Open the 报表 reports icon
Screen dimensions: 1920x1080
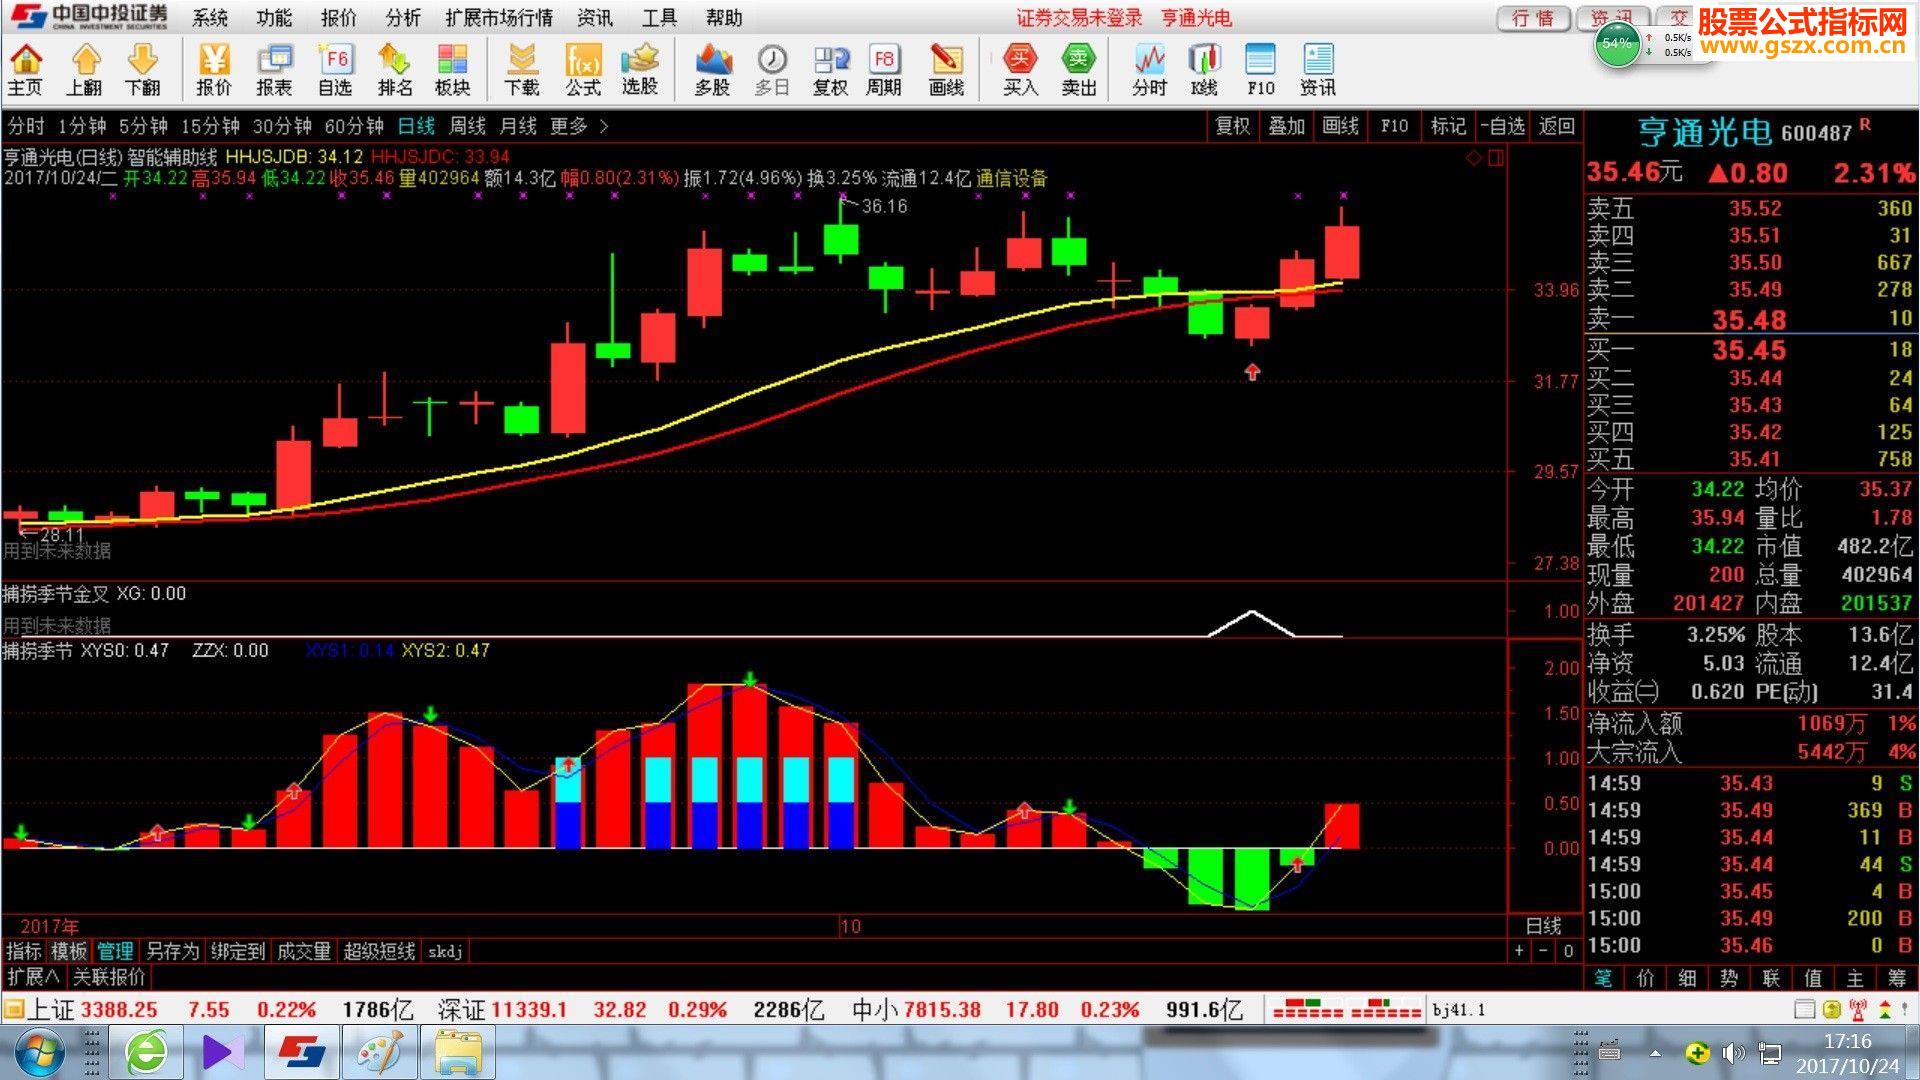pos(274,70)
